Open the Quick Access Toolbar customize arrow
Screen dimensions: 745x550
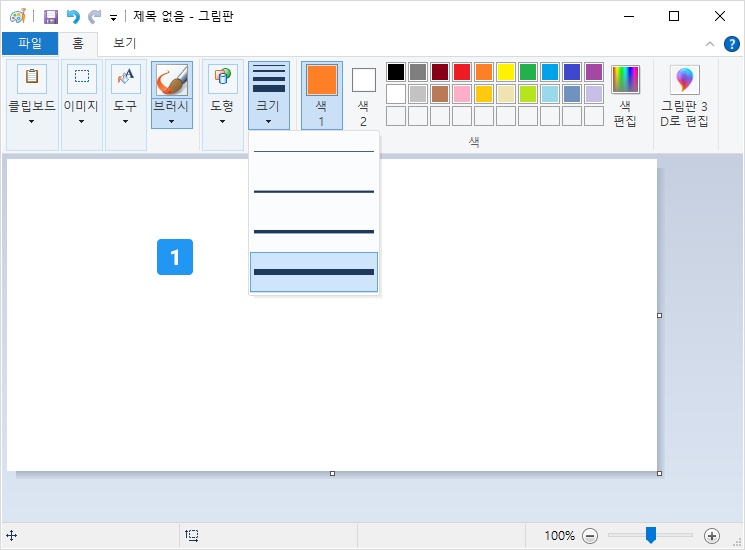coord(114,18)
